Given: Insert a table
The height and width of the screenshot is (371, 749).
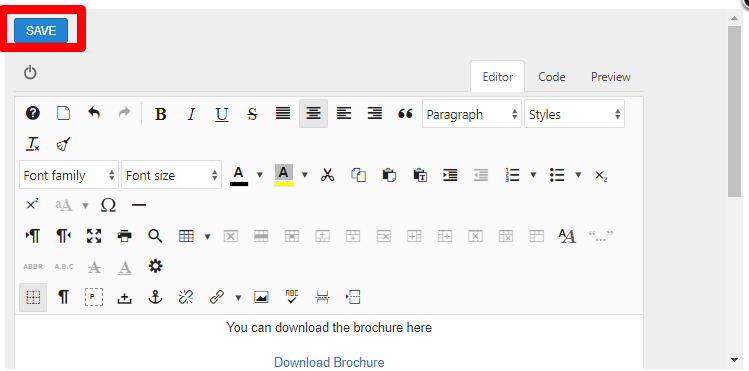Looking at the screenshot, I should coord(186,236).
